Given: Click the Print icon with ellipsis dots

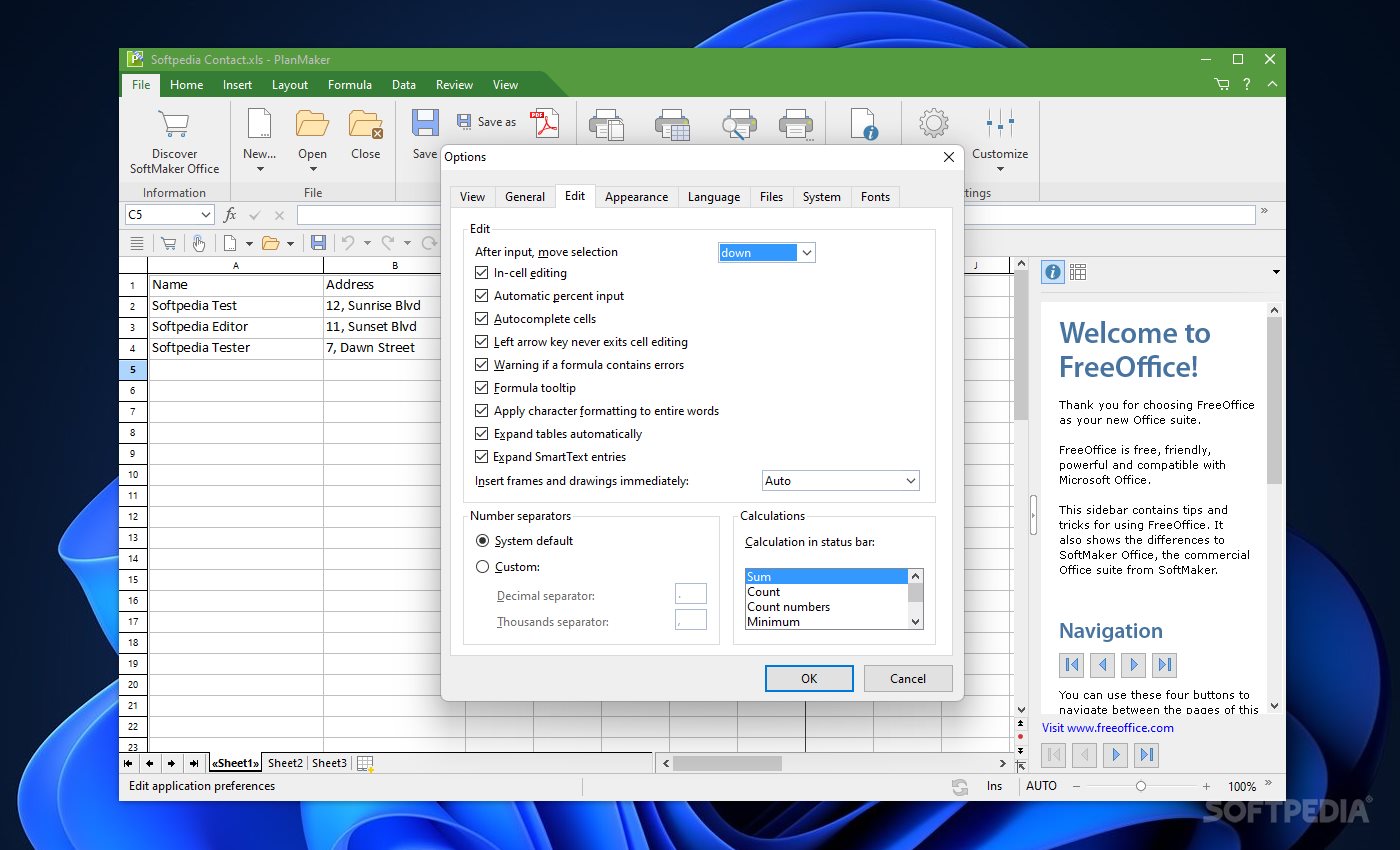Looking at the screenshot, I should pyautogui.click(x=796, y=124).
